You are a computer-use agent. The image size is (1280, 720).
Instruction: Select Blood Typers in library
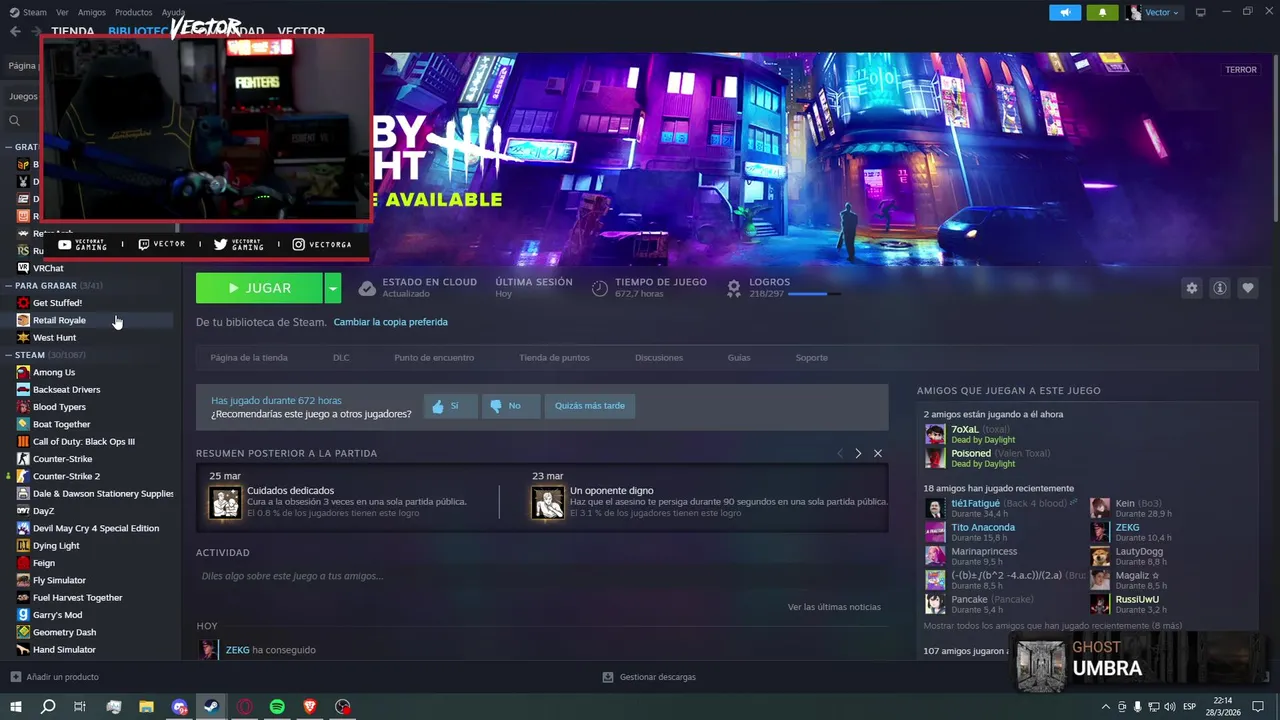coord(59,407)
